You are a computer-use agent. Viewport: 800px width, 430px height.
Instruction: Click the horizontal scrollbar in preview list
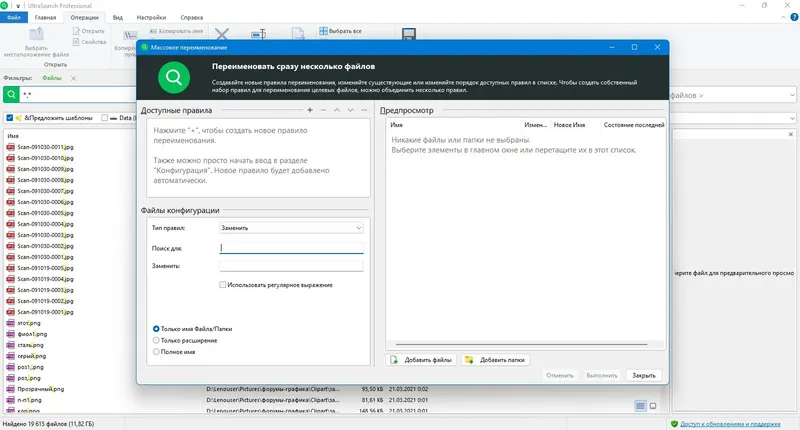tap(521, 345)
